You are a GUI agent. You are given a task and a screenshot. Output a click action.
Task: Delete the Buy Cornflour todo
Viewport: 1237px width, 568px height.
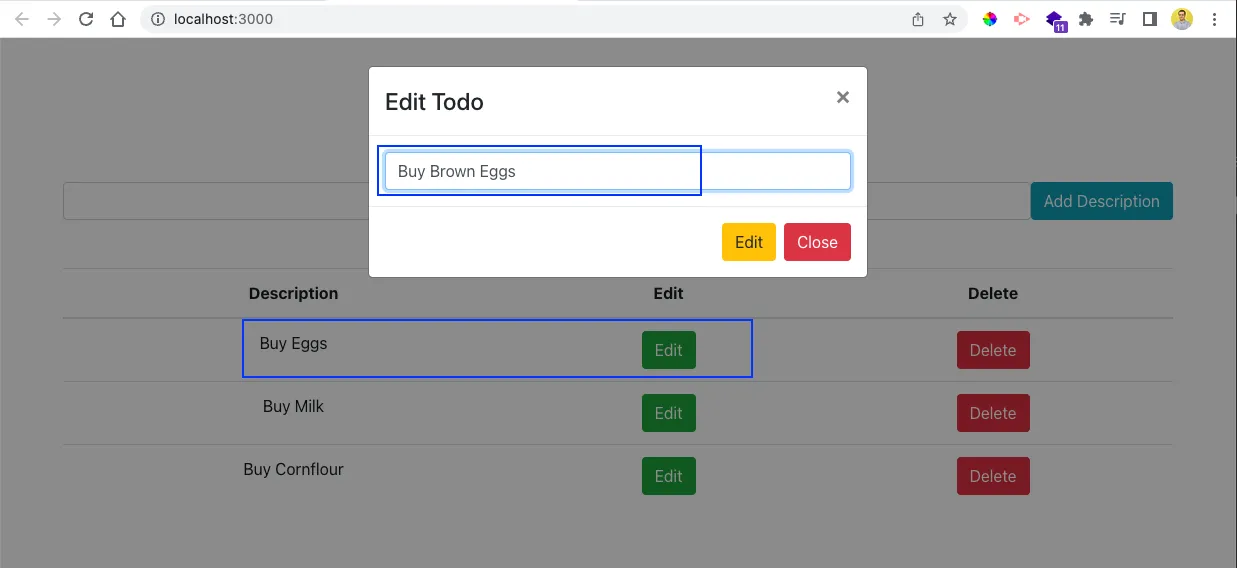(993, 476)
